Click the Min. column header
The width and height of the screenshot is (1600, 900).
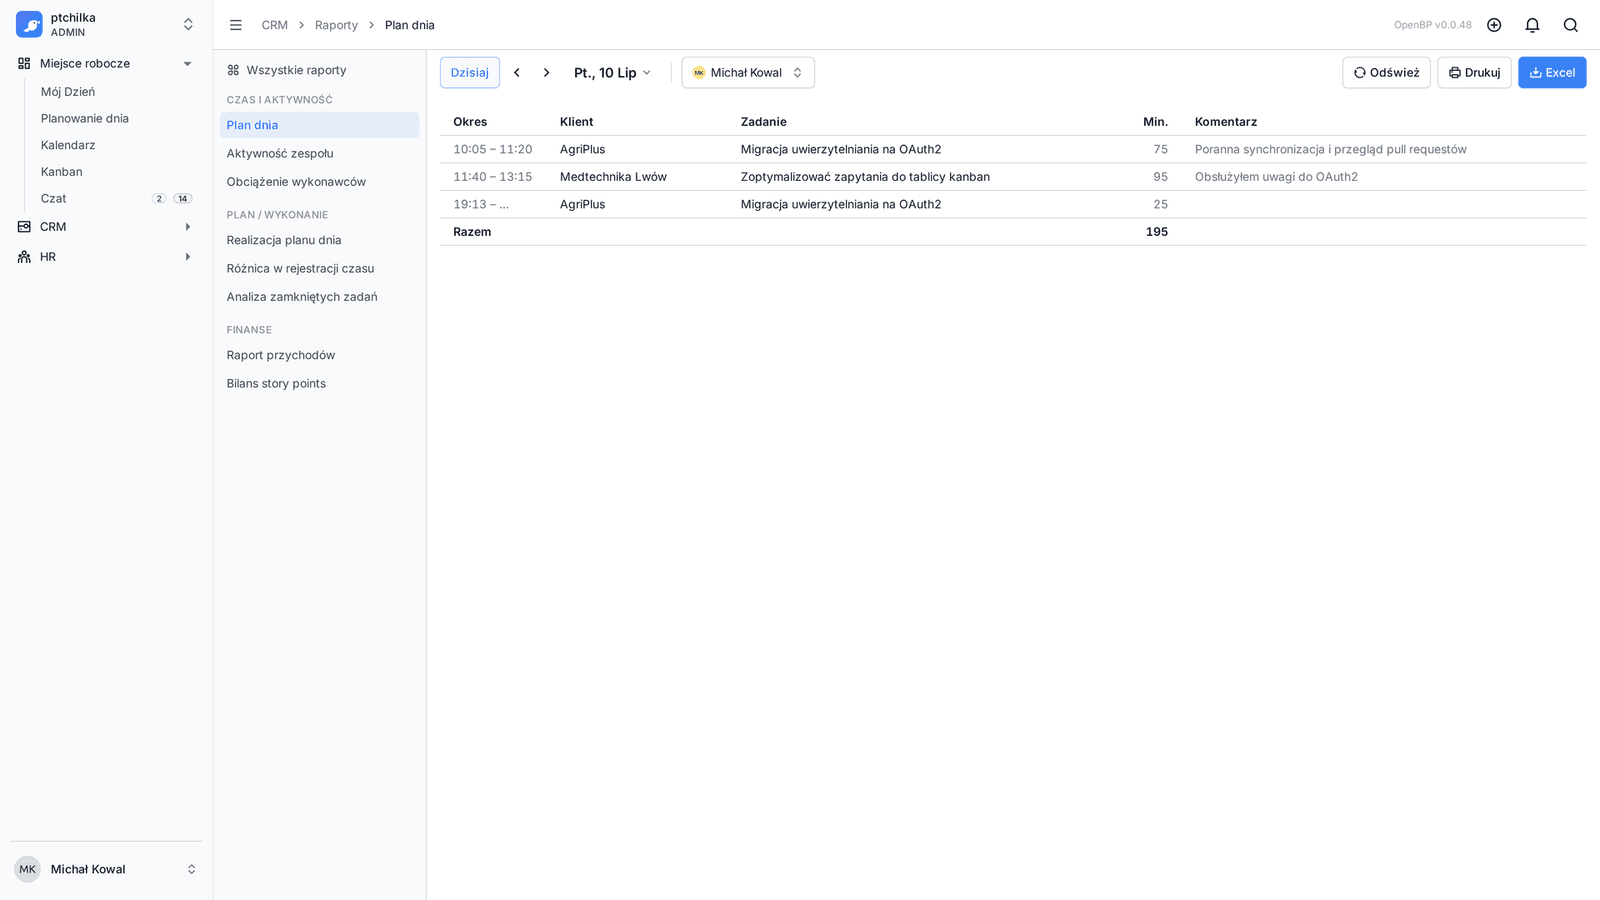click(1156, 122)
